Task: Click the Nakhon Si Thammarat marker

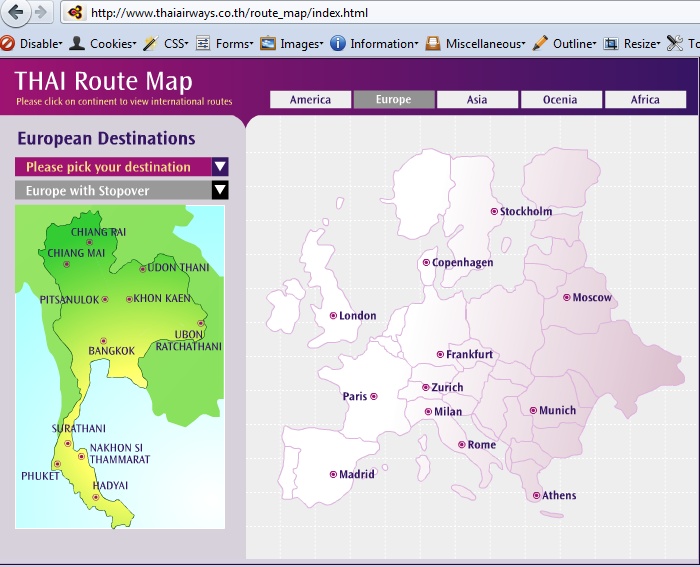Action: pyautogui.click(x=81, y=456)
